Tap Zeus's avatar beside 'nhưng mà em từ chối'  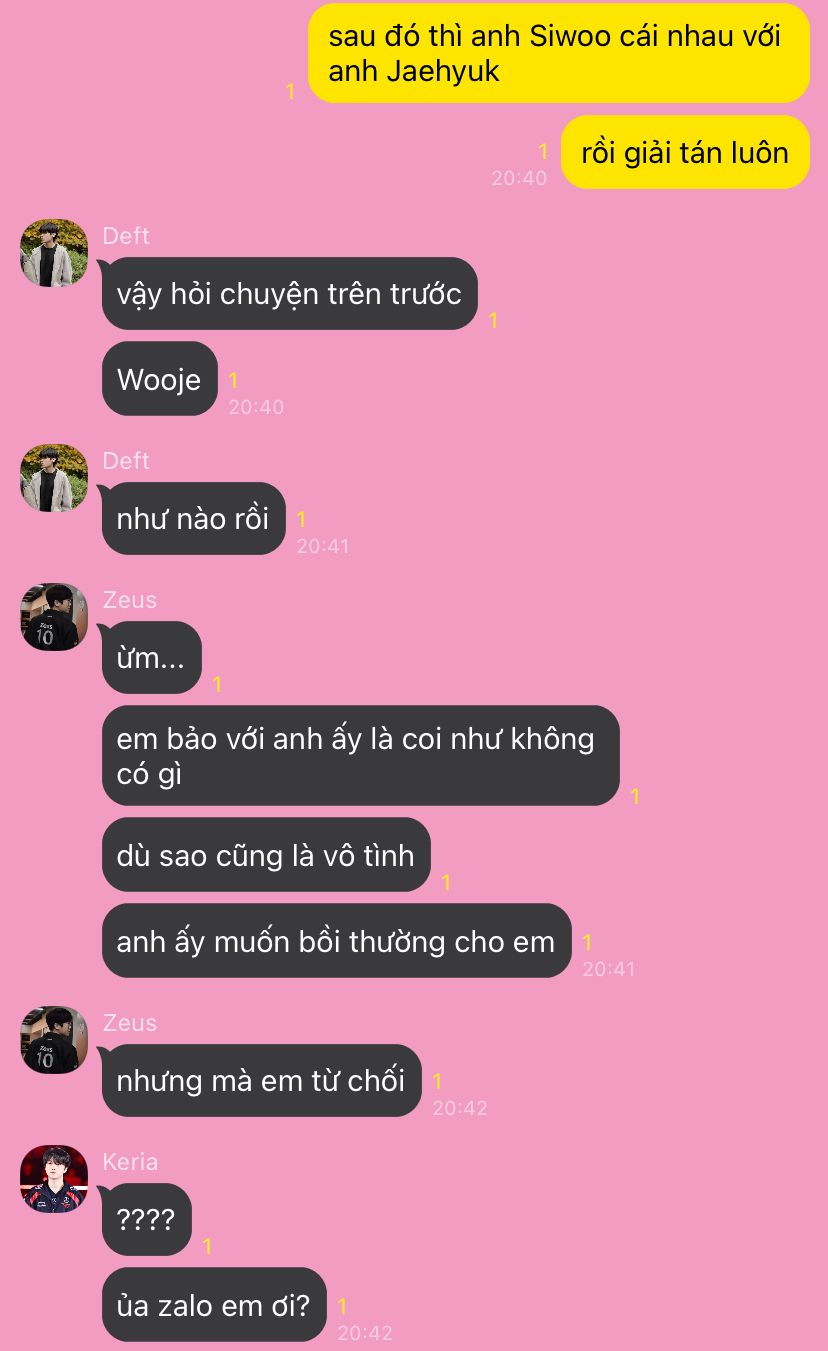click(54, 1040)
